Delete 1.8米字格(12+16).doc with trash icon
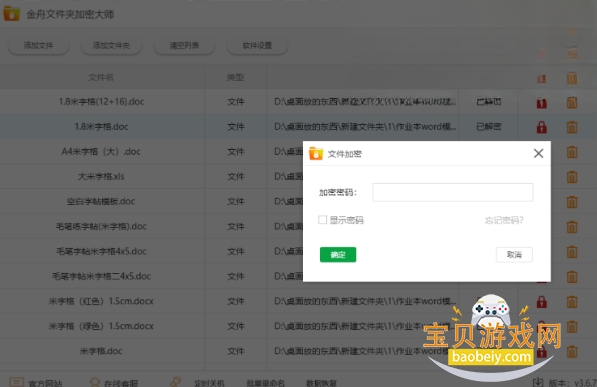The height and width of the screenshot is (387, 597). [x=572, y=102]
